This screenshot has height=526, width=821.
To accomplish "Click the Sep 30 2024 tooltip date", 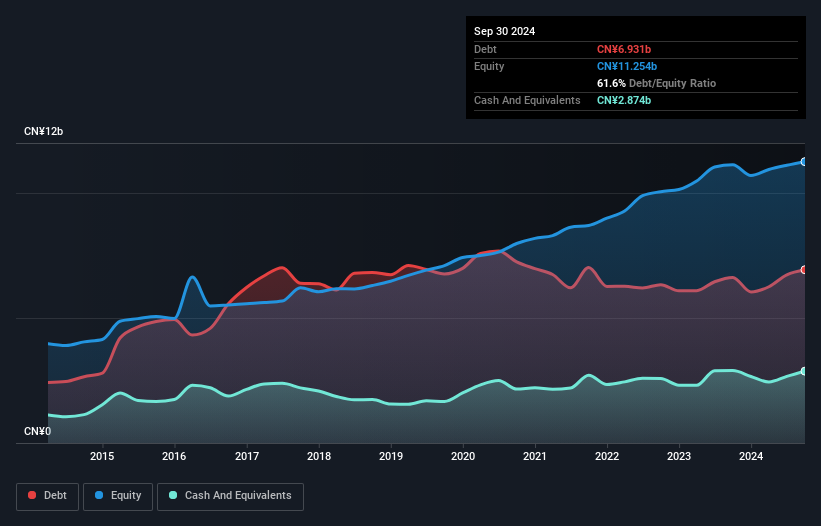I will (x=504, y=31).
